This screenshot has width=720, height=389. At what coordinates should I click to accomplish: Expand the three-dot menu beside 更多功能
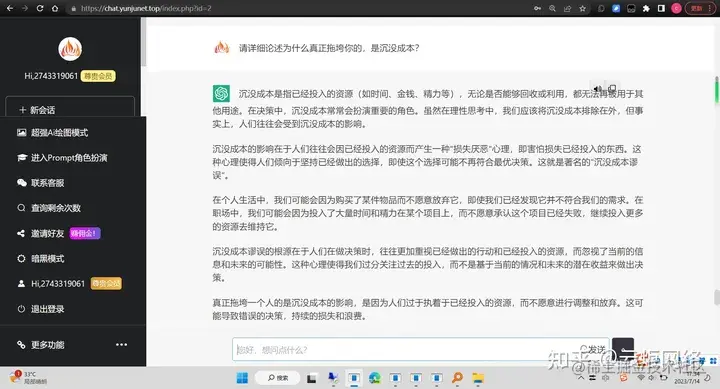pos(122,344)
